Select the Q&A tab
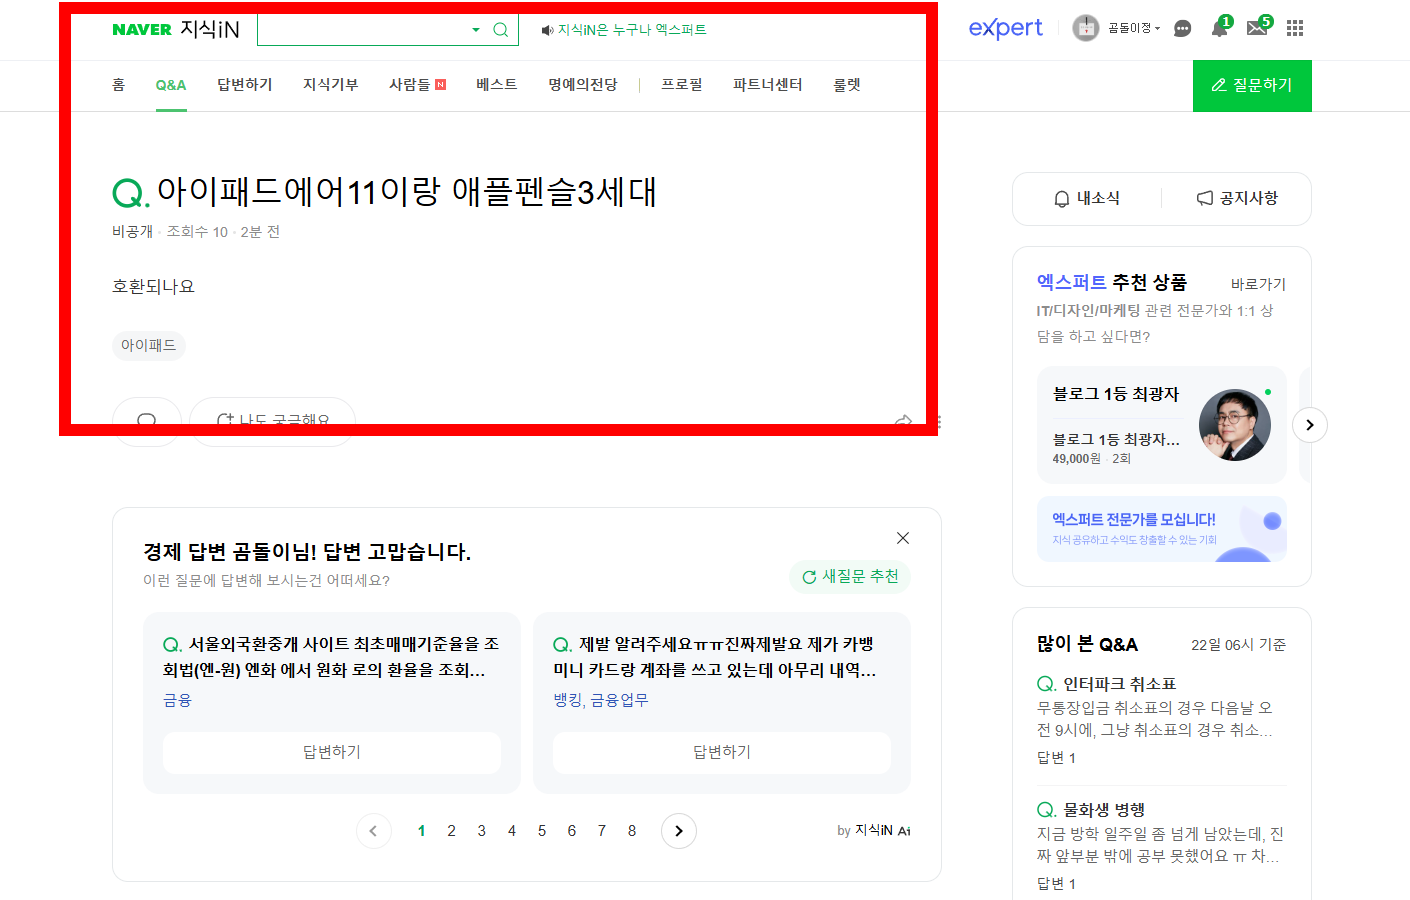 point(171,85)
